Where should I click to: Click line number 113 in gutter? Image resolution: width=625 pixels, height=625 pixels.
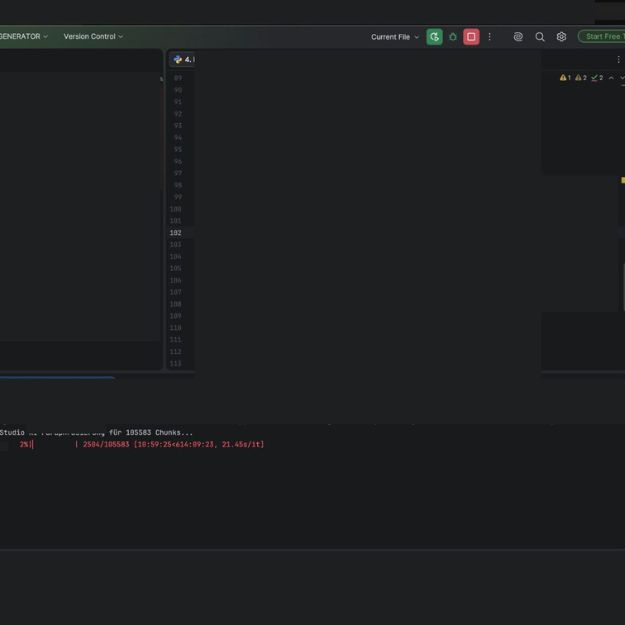pyautogui.click(x=175, y=364)
